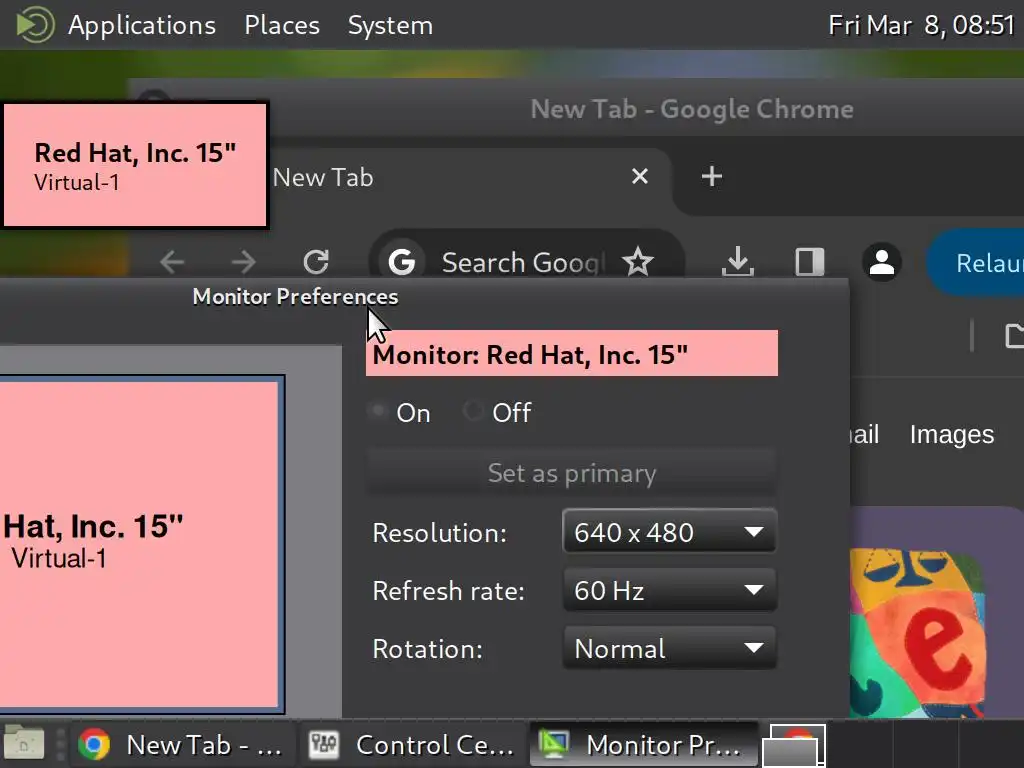
Task: Click the Relaunch update button in Chrome
Action: [x=975, y=263]
